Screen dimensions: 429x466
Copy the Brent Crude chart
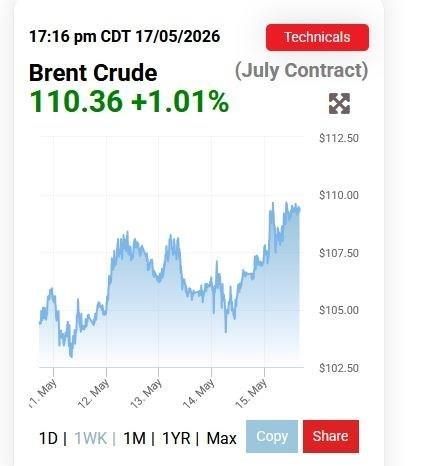(x=272, y=436)
